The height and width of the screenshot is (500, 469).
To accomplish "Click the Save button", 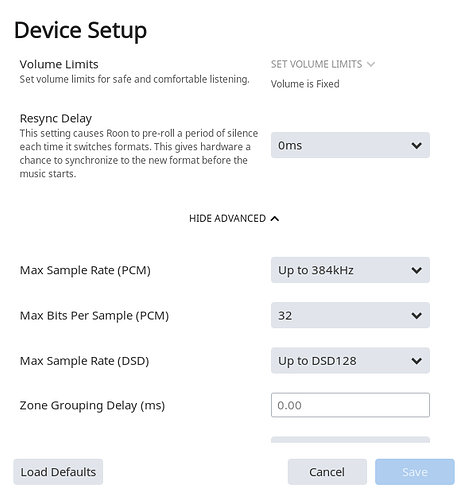I will (x=415, y=472).
